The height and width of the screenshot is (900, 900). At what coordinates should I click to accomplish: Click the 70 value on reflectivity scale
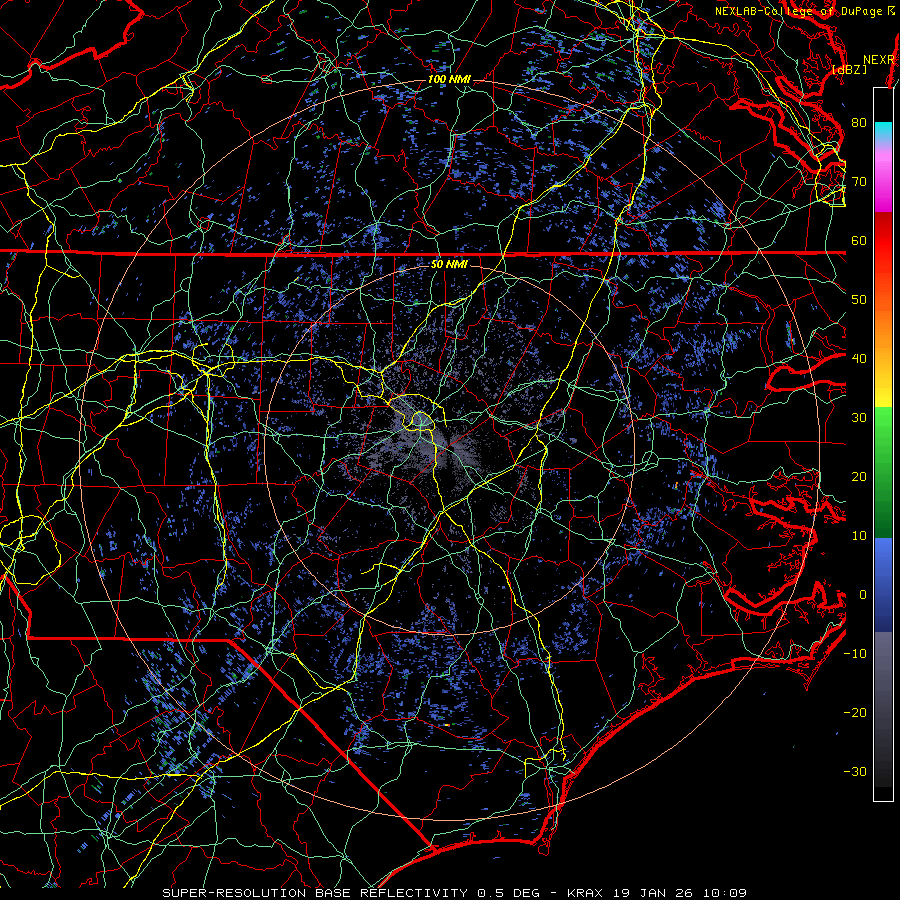859,182
